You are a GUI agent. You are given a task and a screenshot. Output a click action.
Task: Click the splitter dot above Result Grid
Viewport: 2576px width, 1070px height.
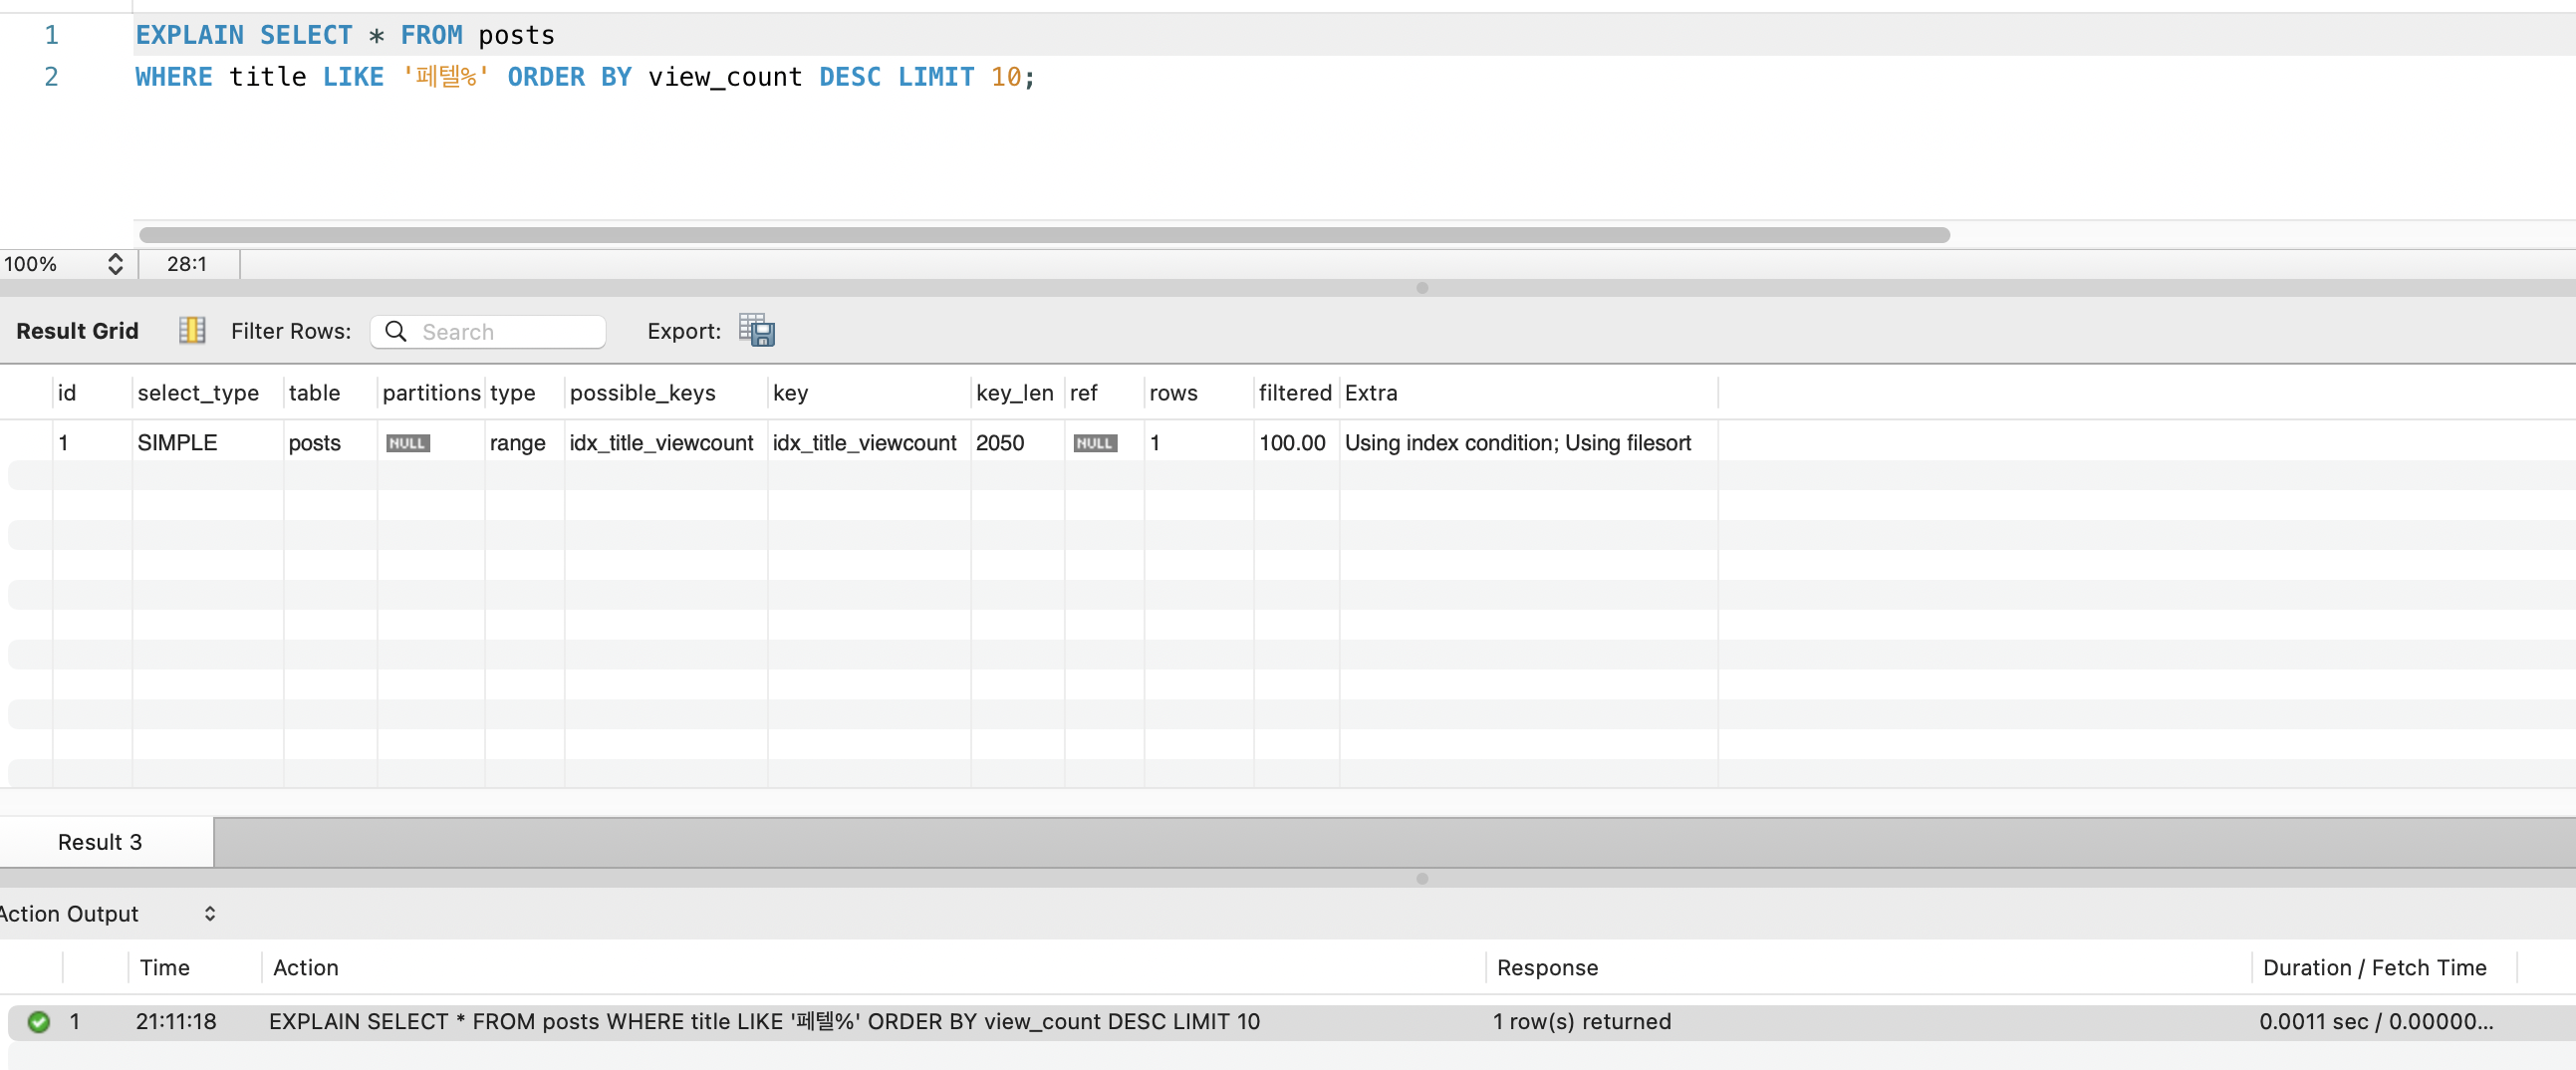(1421, 288)
